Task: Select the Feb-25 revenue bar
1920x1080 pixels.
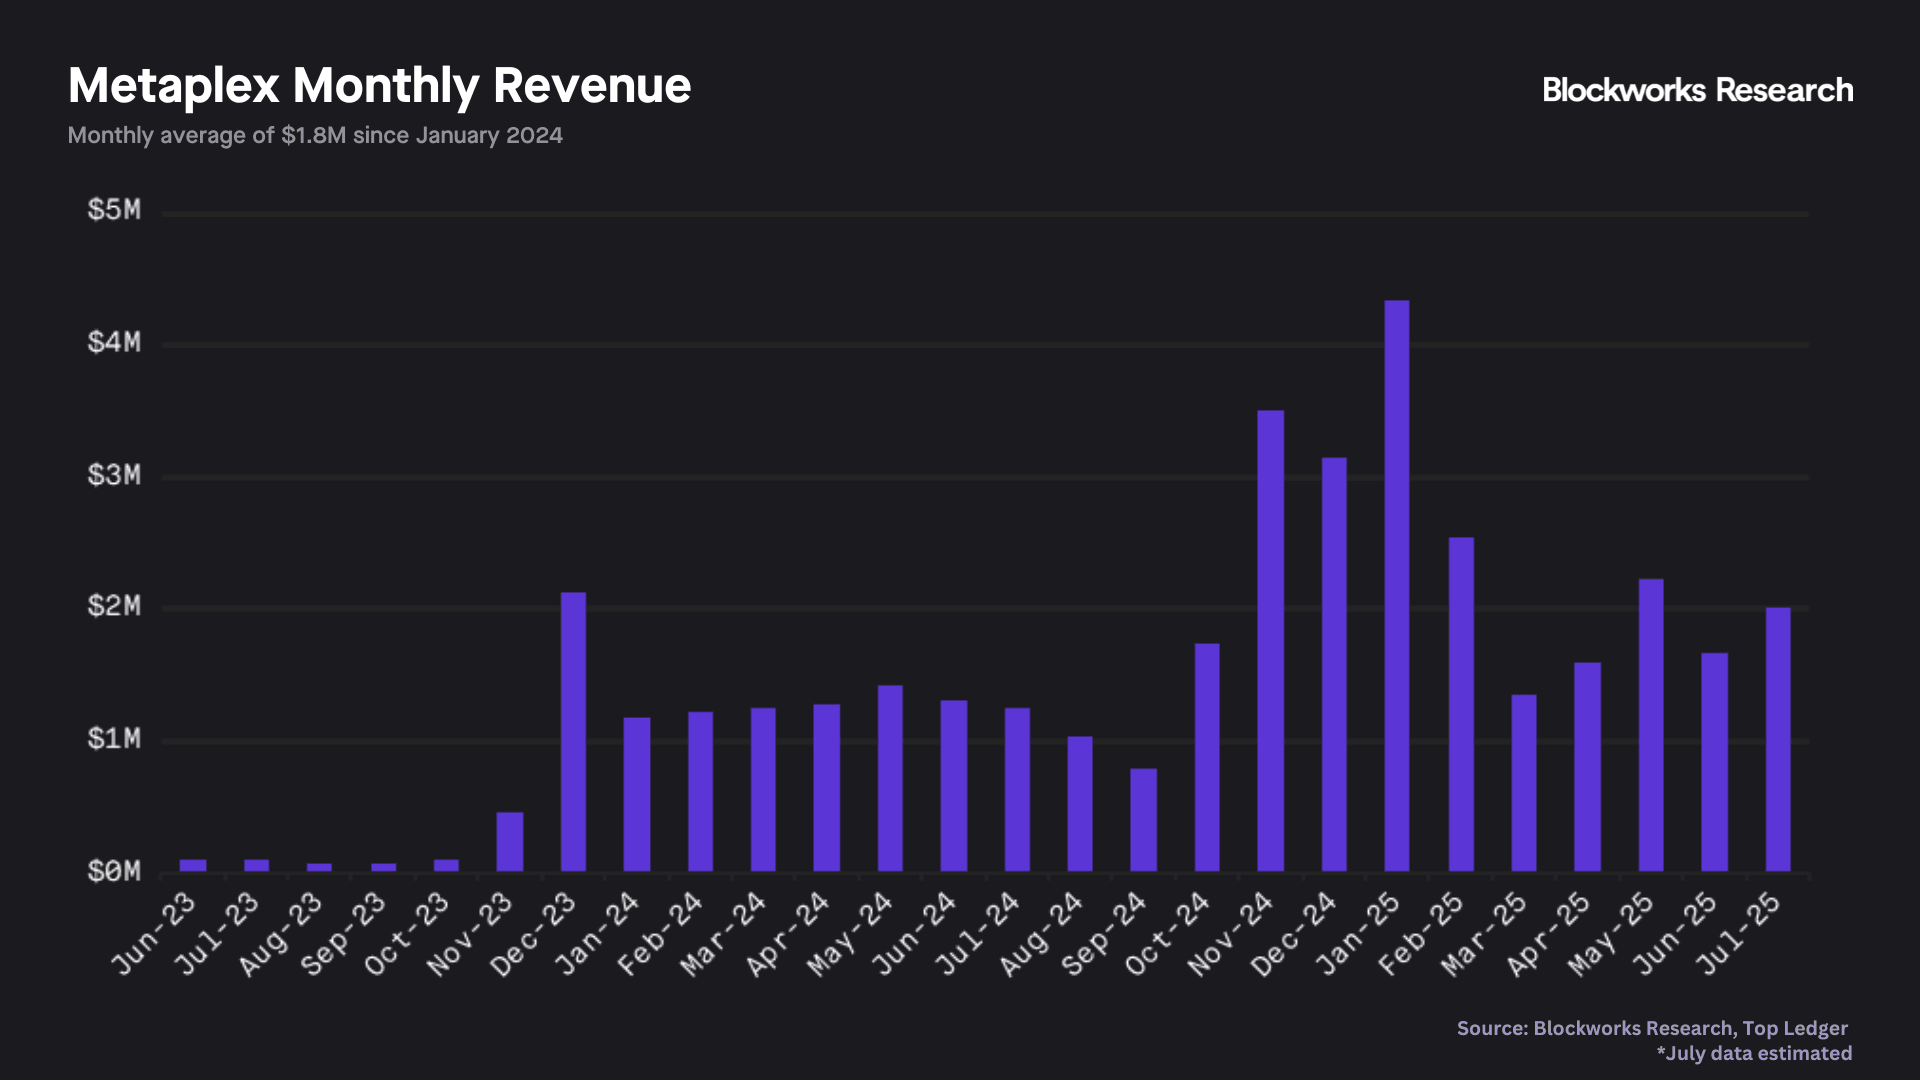Action: point(1461,705)
